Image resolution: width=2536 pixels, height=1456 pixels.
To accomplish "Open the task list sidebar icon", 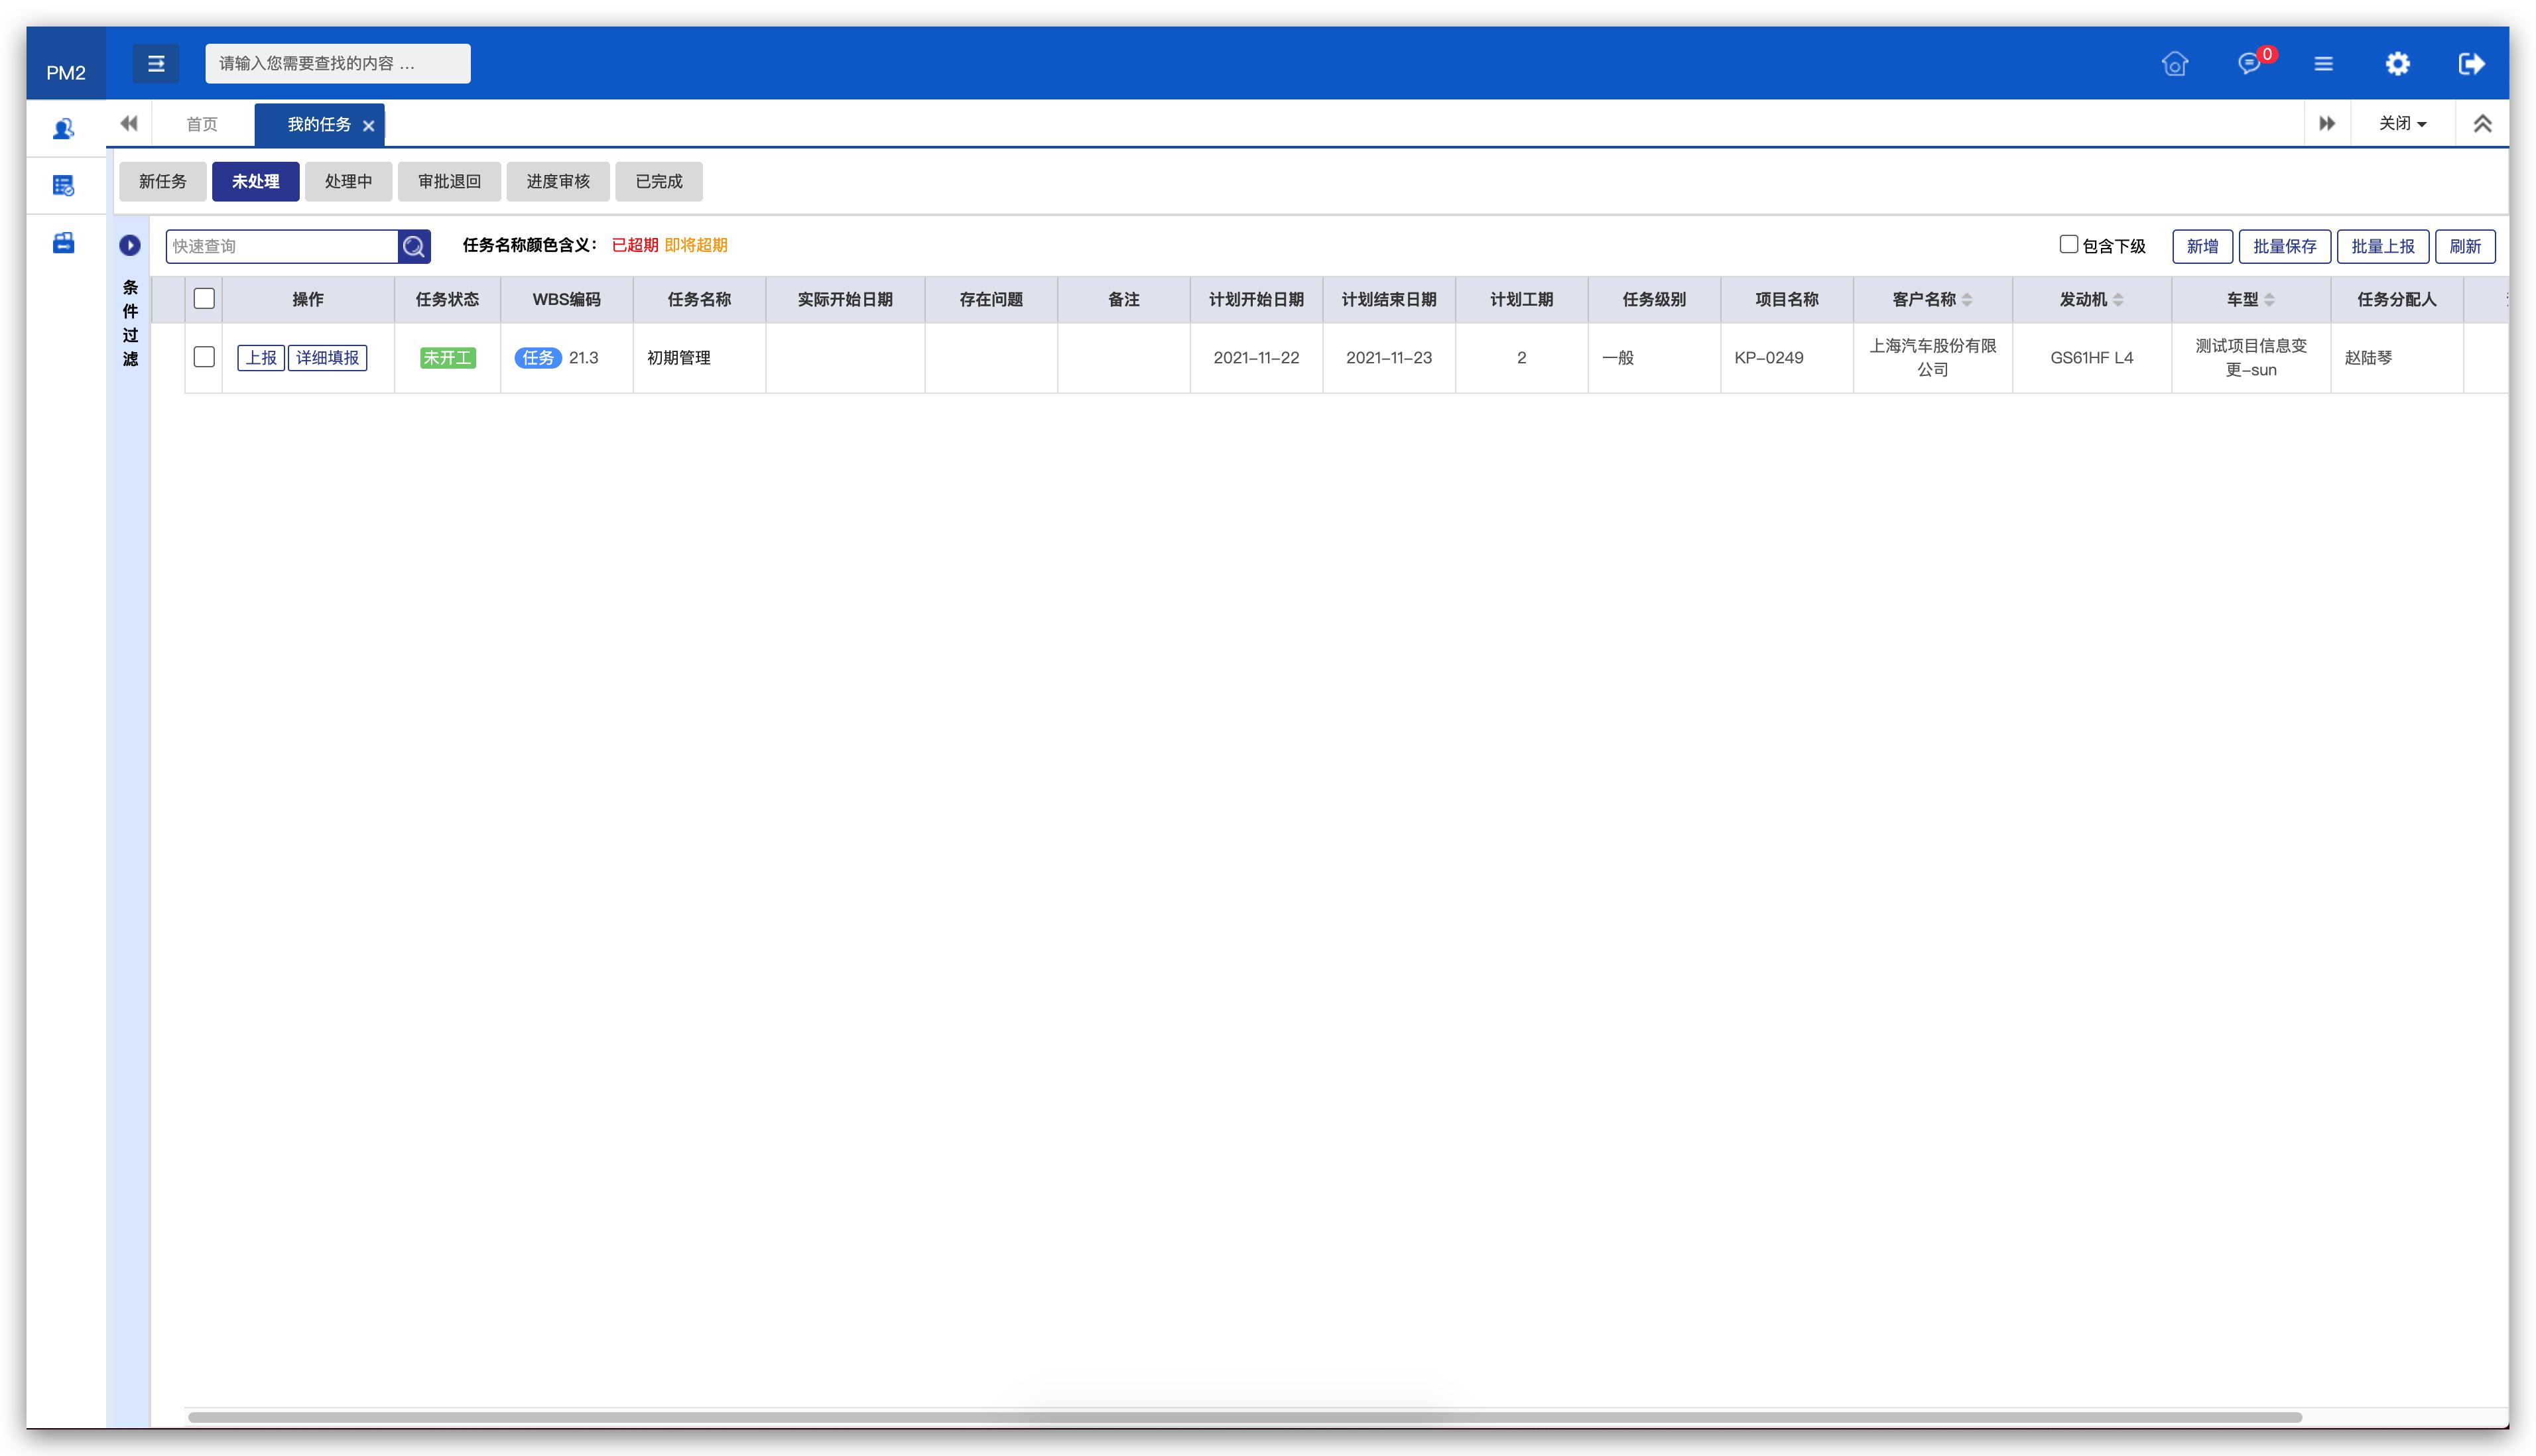I will 64,185.
